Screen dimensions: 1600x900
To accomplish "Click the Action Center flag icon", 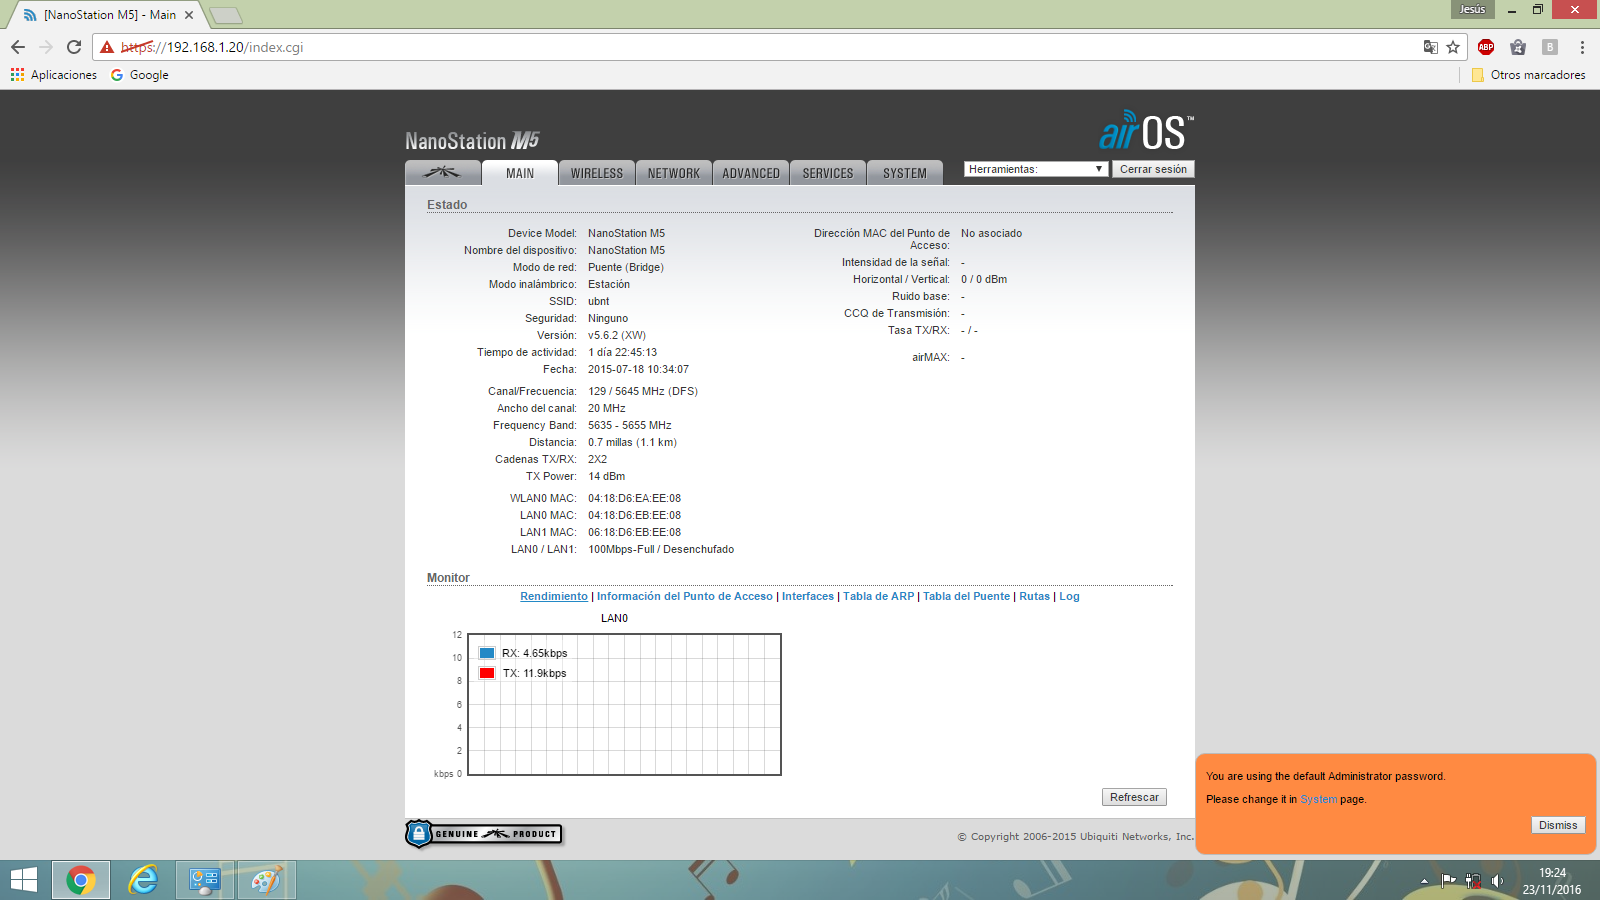I will point(1448,881).
